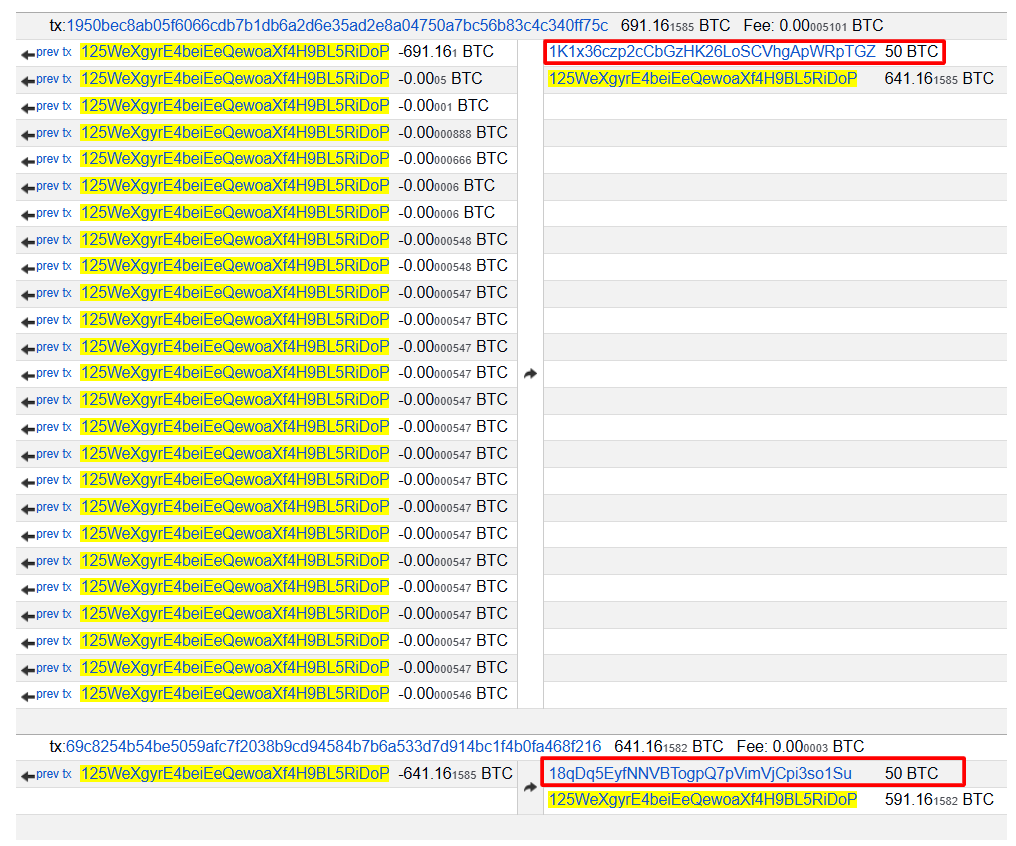Select input amount '-0.00001 BTC'
The height and width of the screenshot is (846, 1016).
(443, 106)
